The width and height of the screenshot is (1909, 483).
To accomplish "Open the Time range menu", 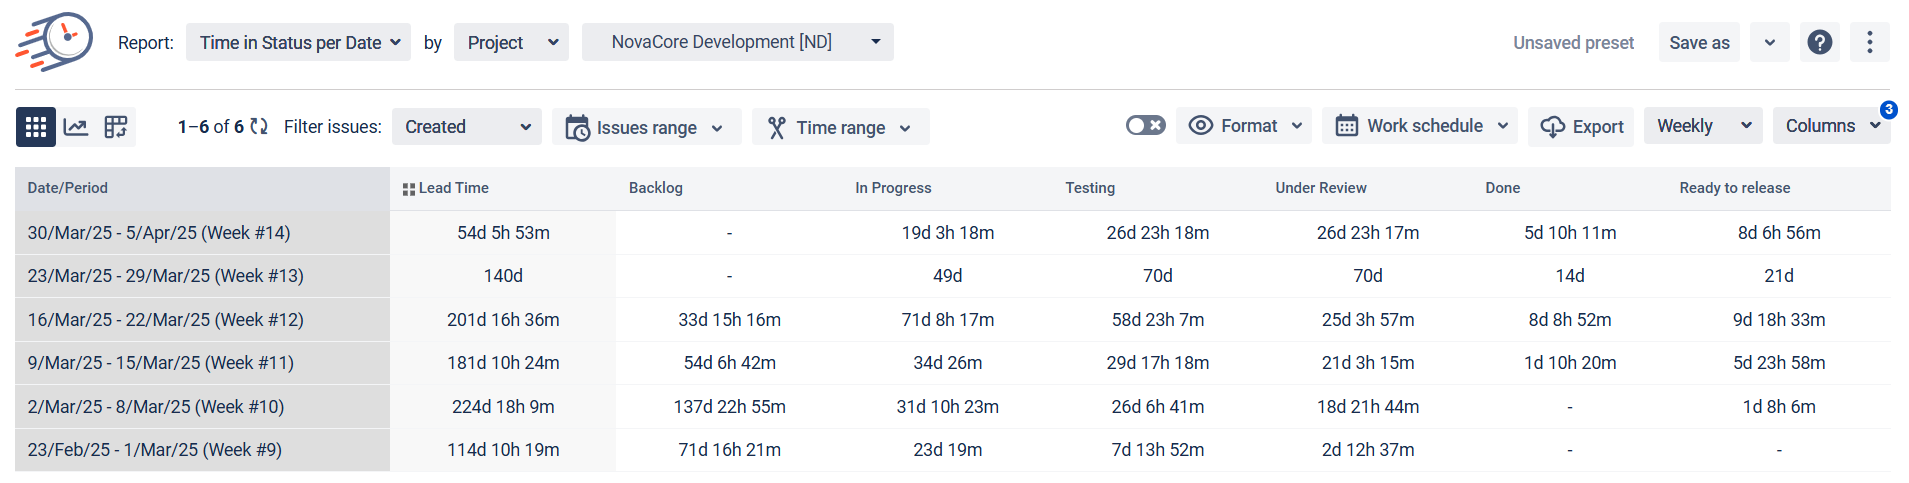I will click(x=840, y=127).
